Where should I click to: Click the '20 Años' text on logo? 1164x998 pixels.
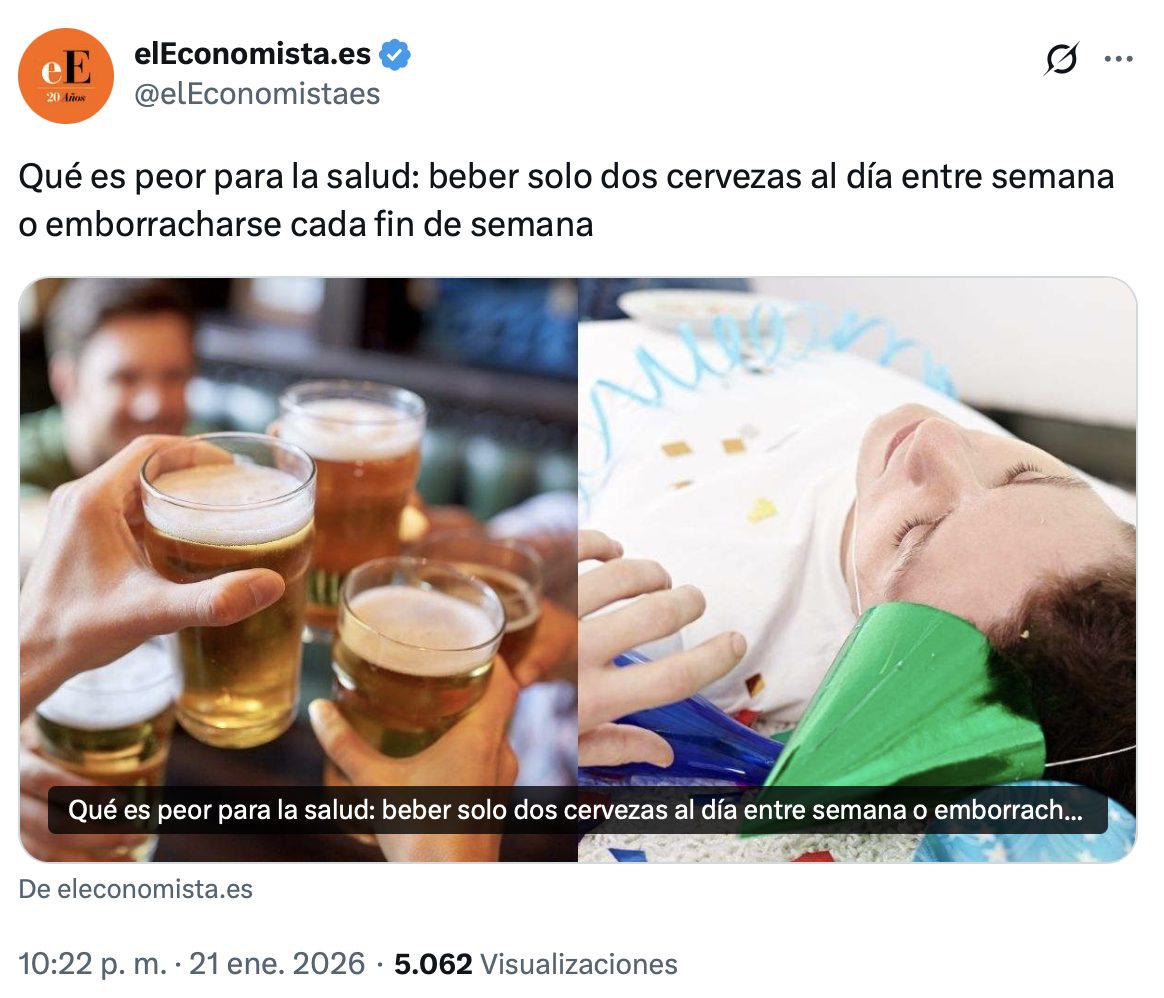pyautogui.click(x=66, y=97)
